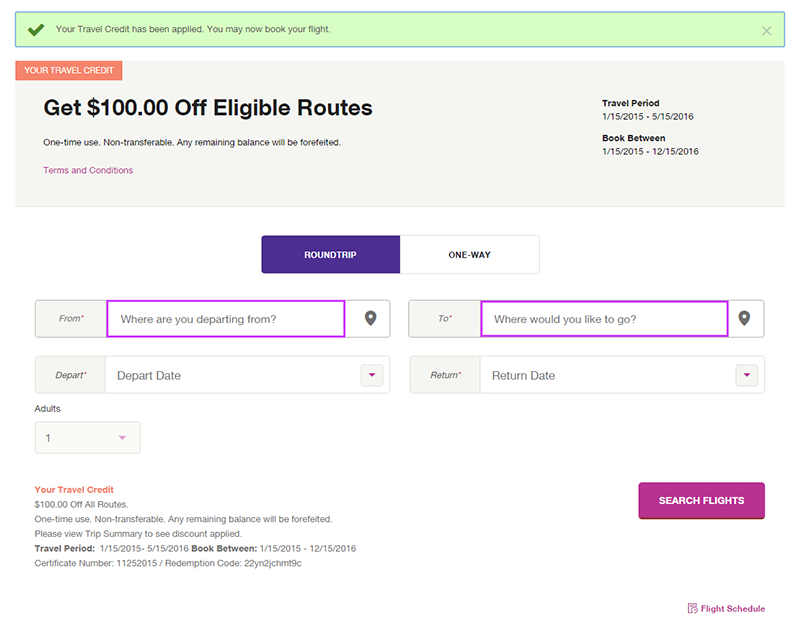The height and width of the screenshot is (641, 800).
Task: Click the Your Travel Credit orange badge
Action: point(69,71)
